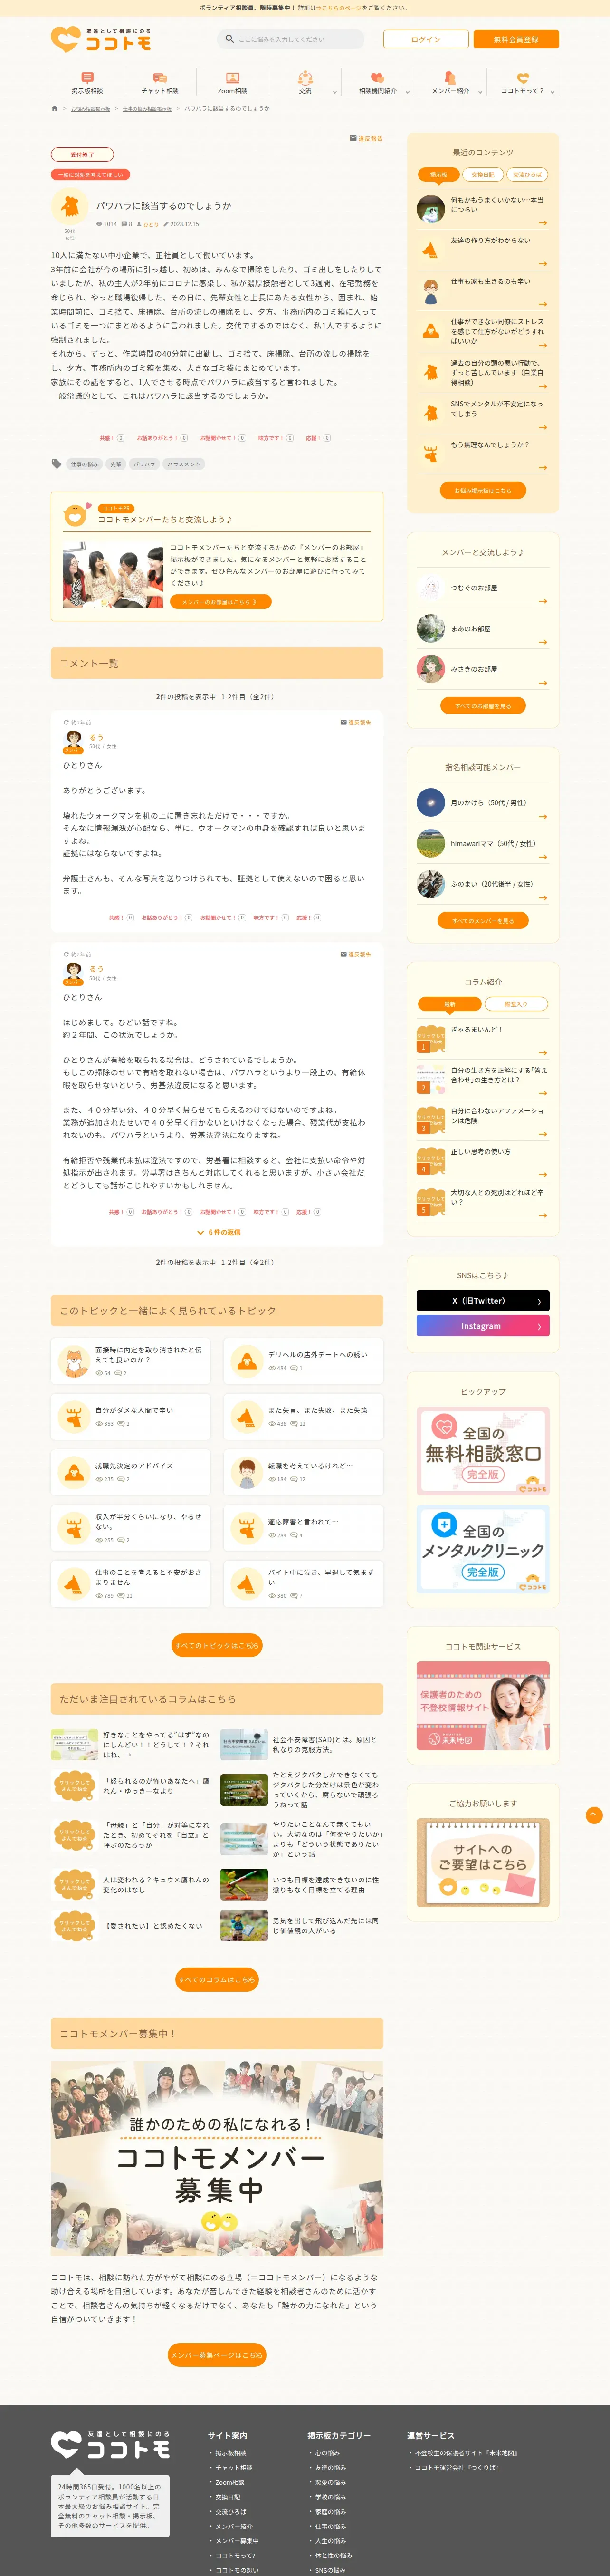The width and height of the screenshot is (610, 2576).
Task: Open the Zoom相談 nav icon
Action: tap(232, 77)
